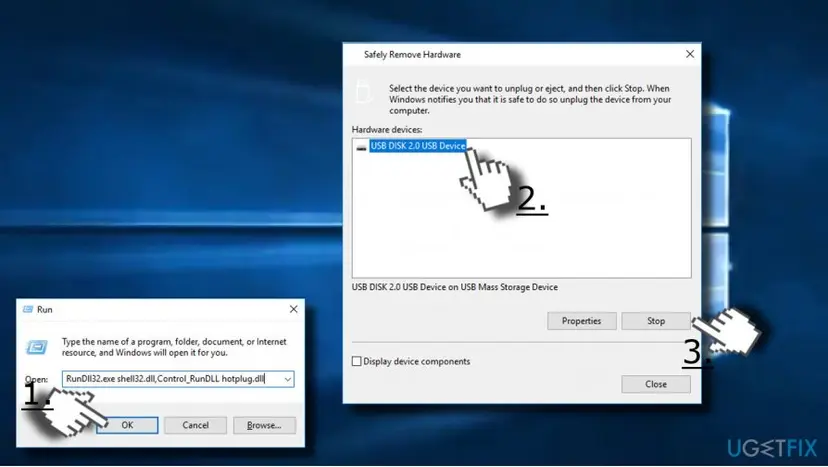Click the hardware eject icon beside instructions
Screen dimensions: 828x467
(363, 91)
